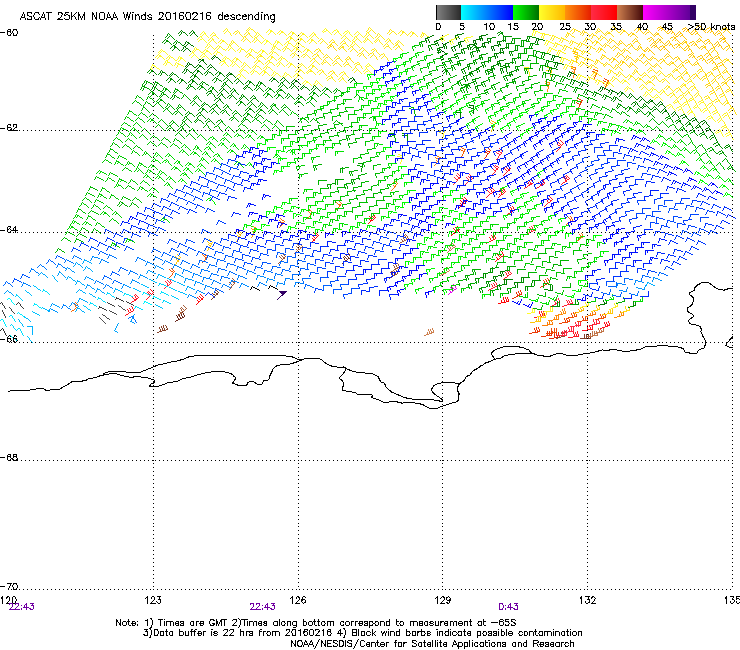Click the NOAA/NESDIS credit line
Screen dimensions: 740x650
pyautogui.click(x=432, y=644)
